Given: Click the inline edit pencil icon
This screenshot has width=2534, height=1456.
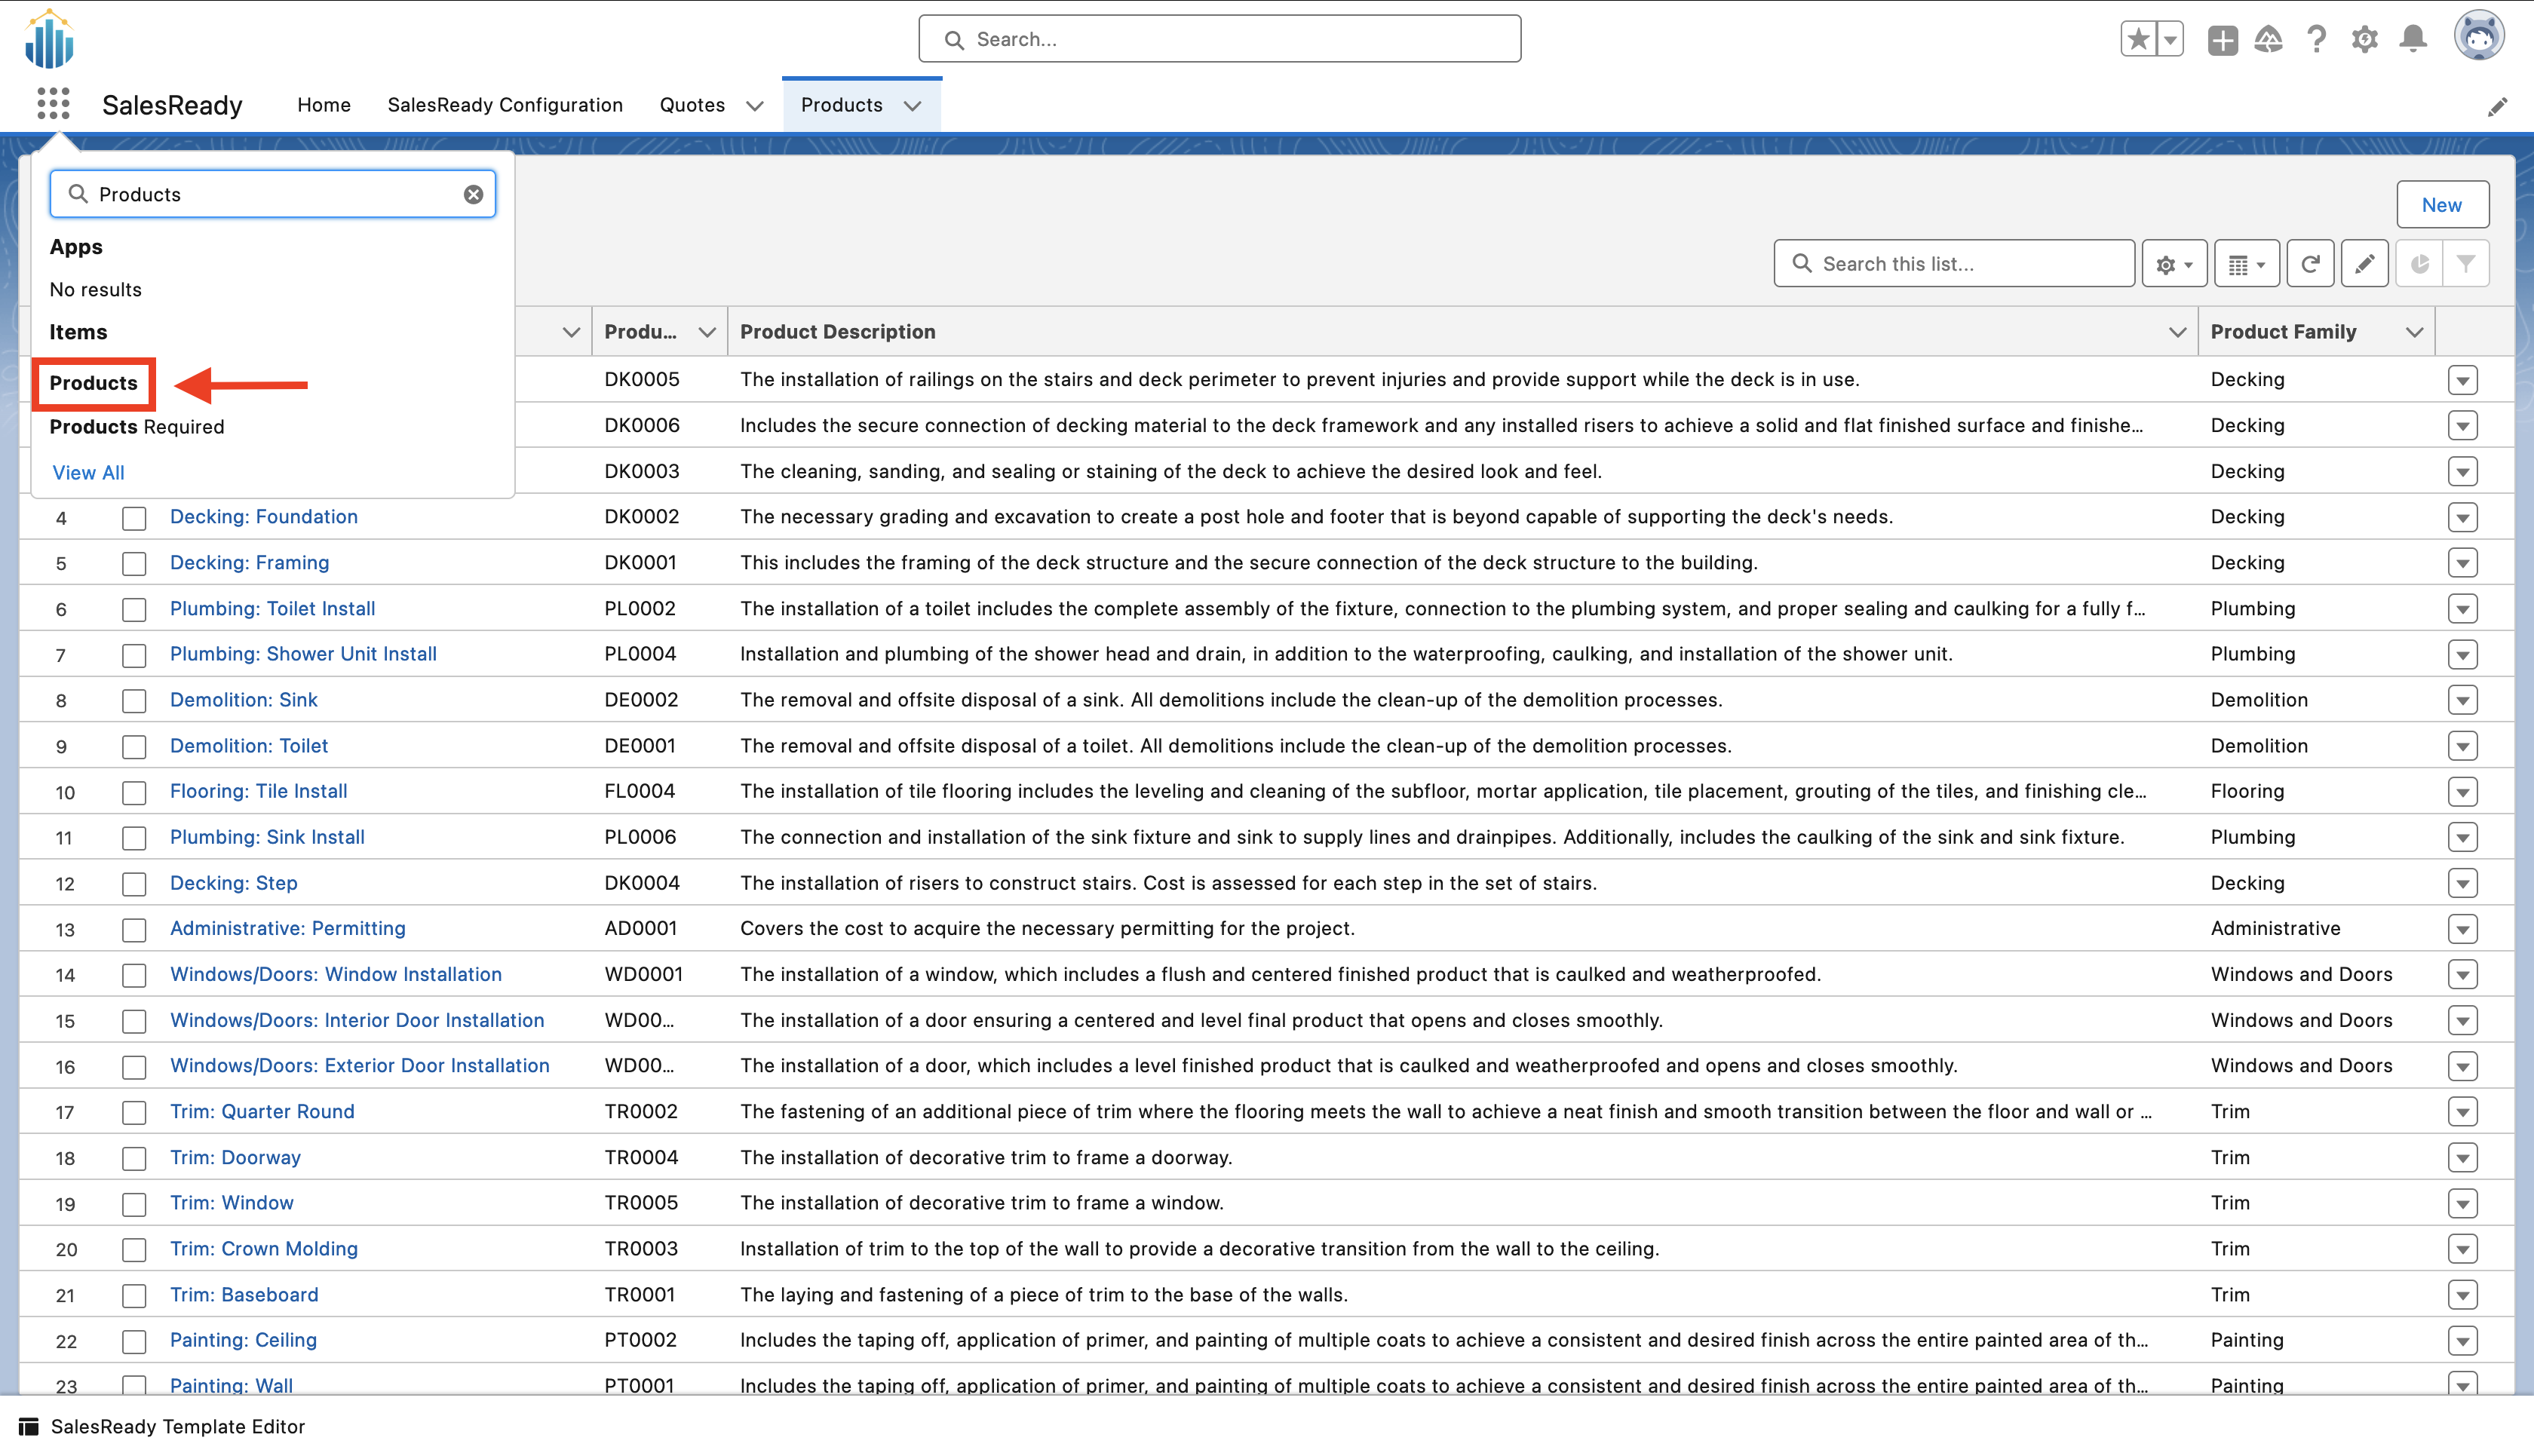Looking at the screenshot, I should [x=2365, y=263].
